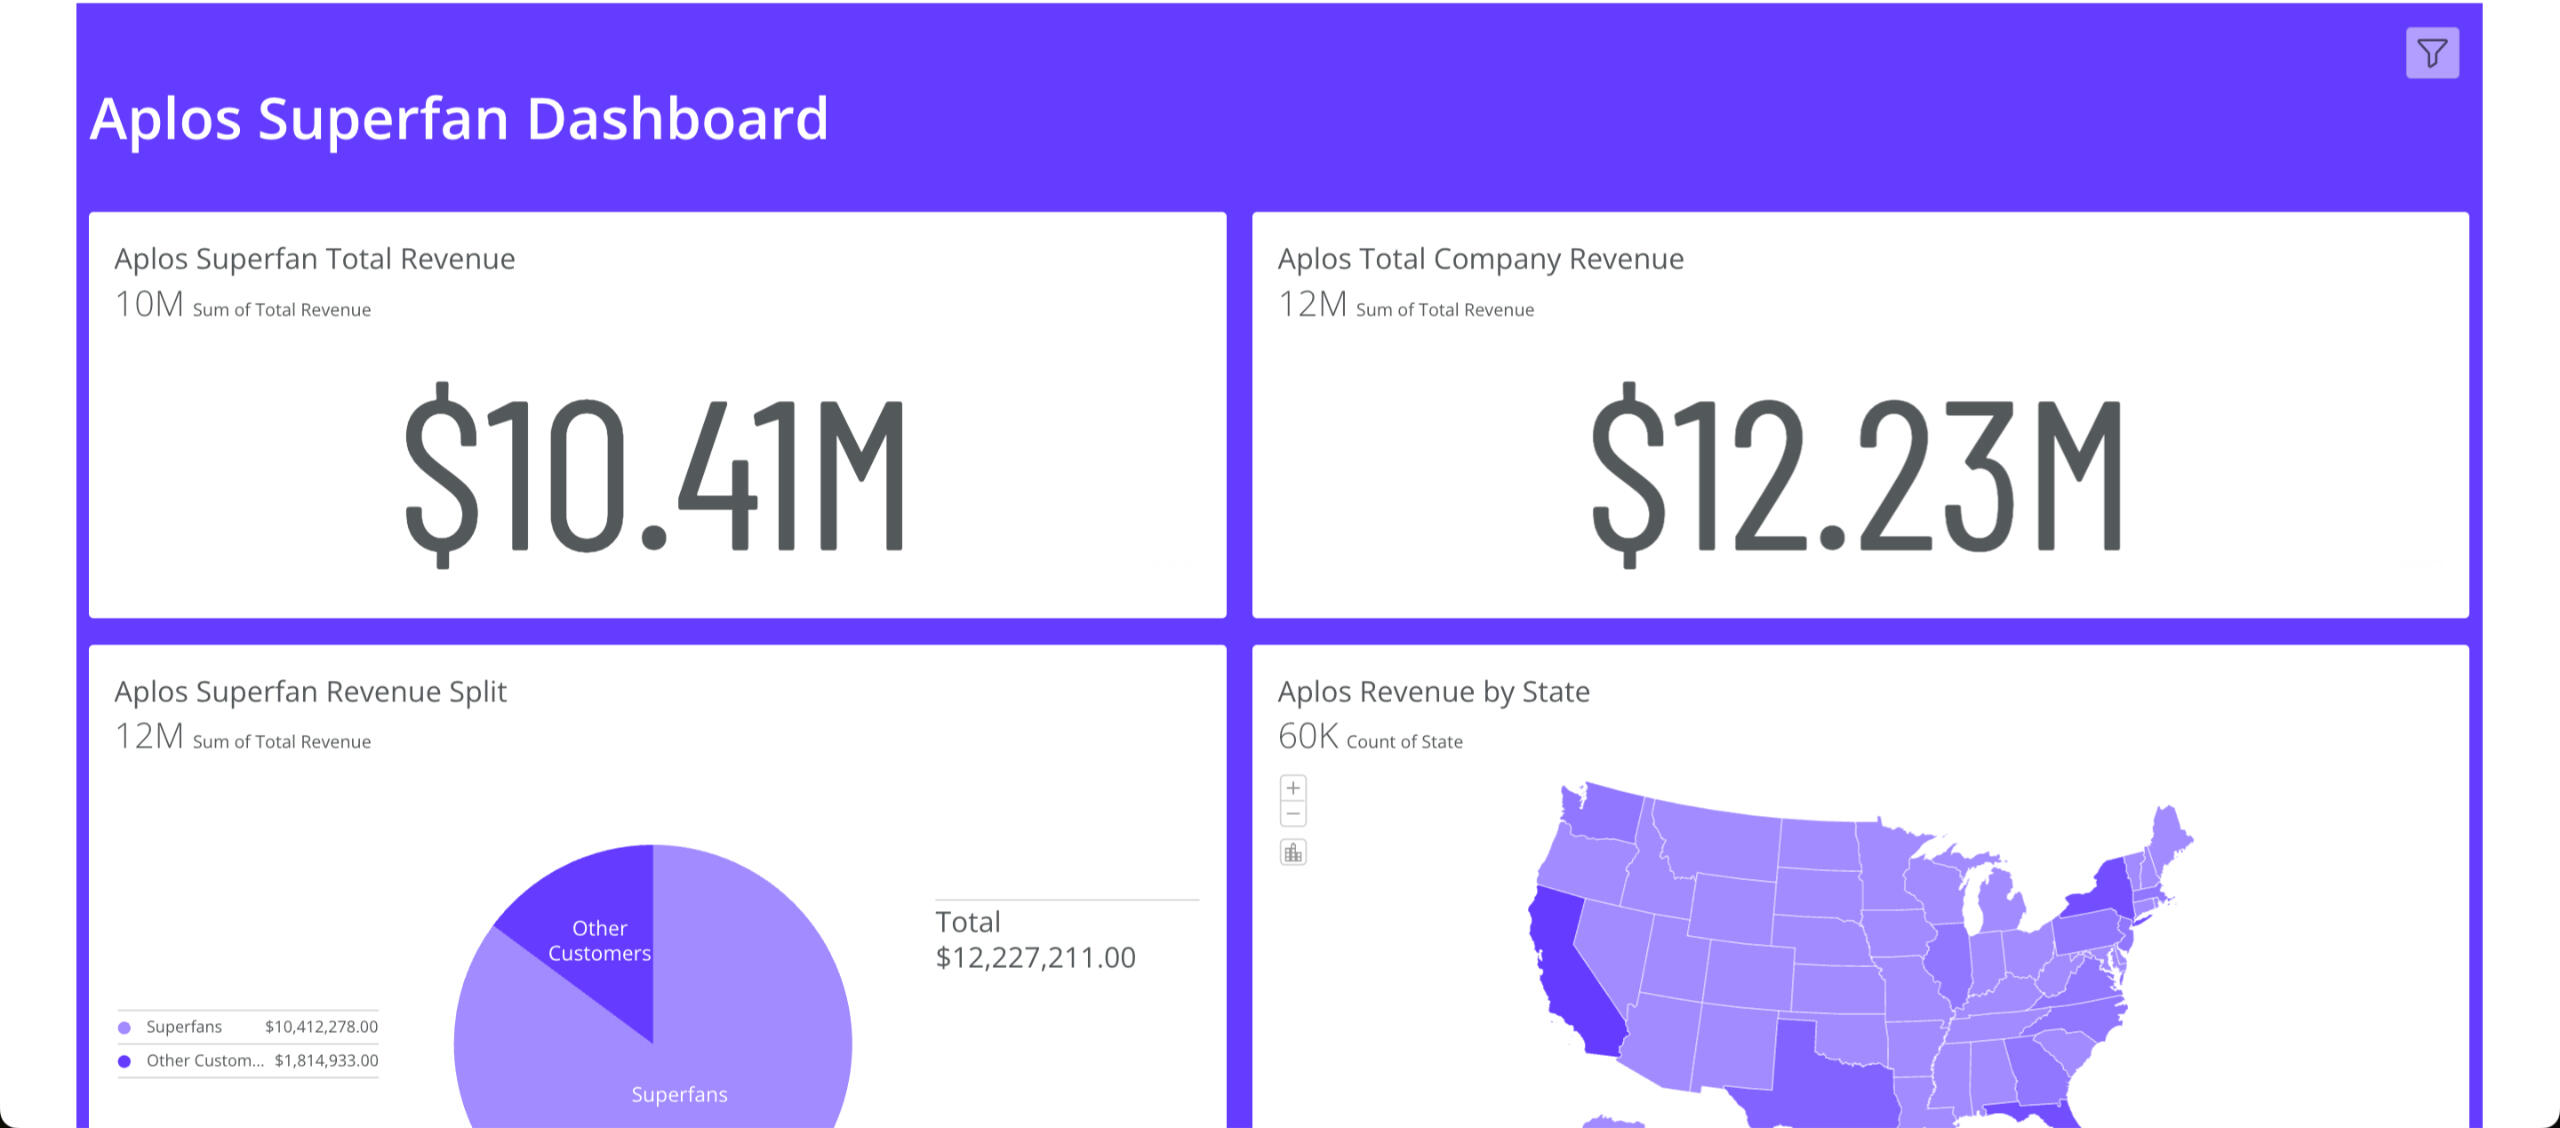Image resolution: width=2560 pixels, height=1128 pixels.
Task: Open the Aplos Superfan Revenue Split title
Action: pyautogui.click(x=310, y=692)
